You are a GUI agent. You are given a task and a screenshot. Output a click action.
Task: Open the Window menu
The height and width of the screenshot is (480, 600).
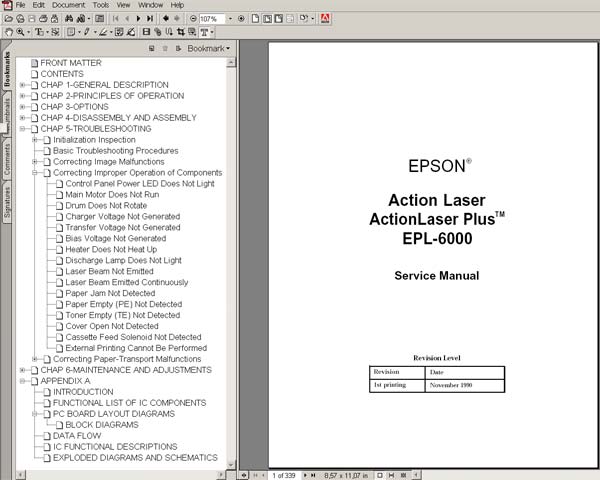click(x=150, y=5)
